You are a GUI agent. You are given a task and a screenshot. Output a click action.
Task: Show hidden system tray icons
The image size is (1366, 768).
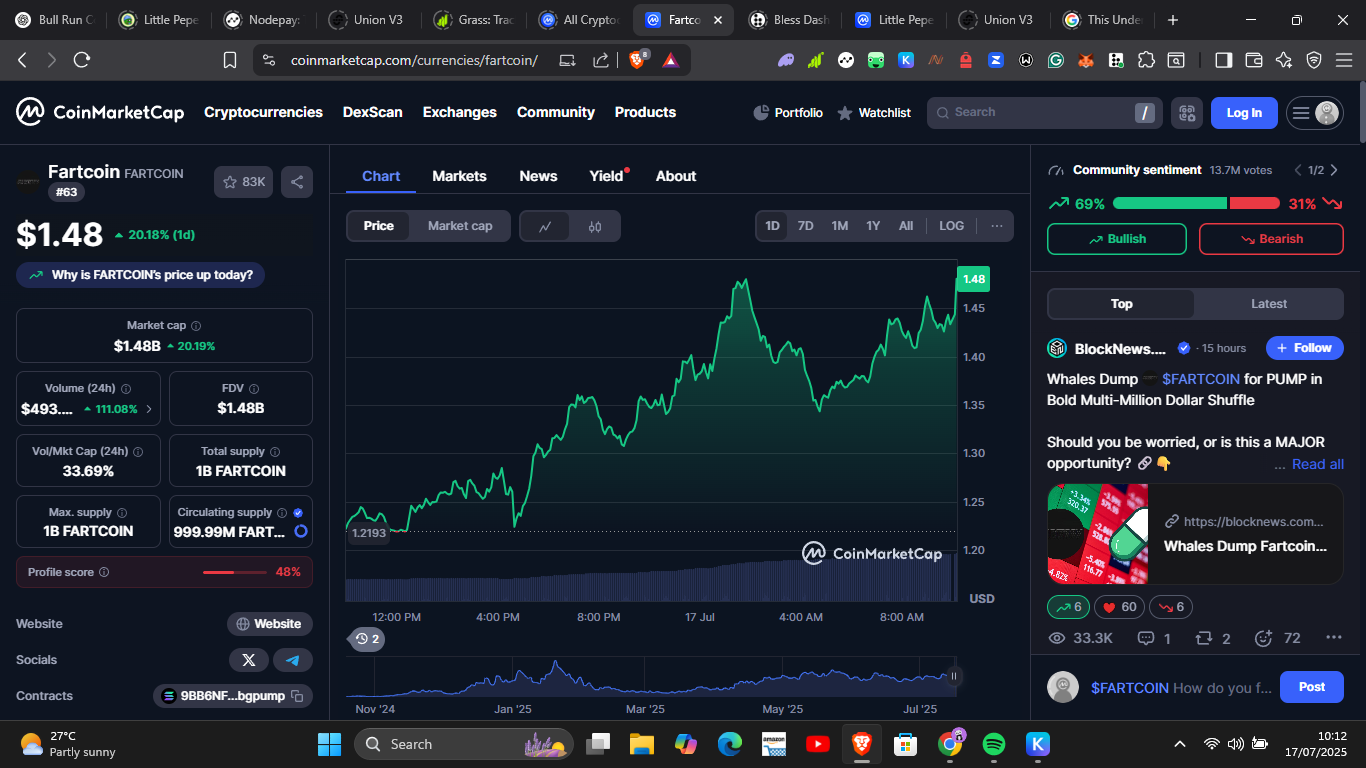click(1180, 744)
